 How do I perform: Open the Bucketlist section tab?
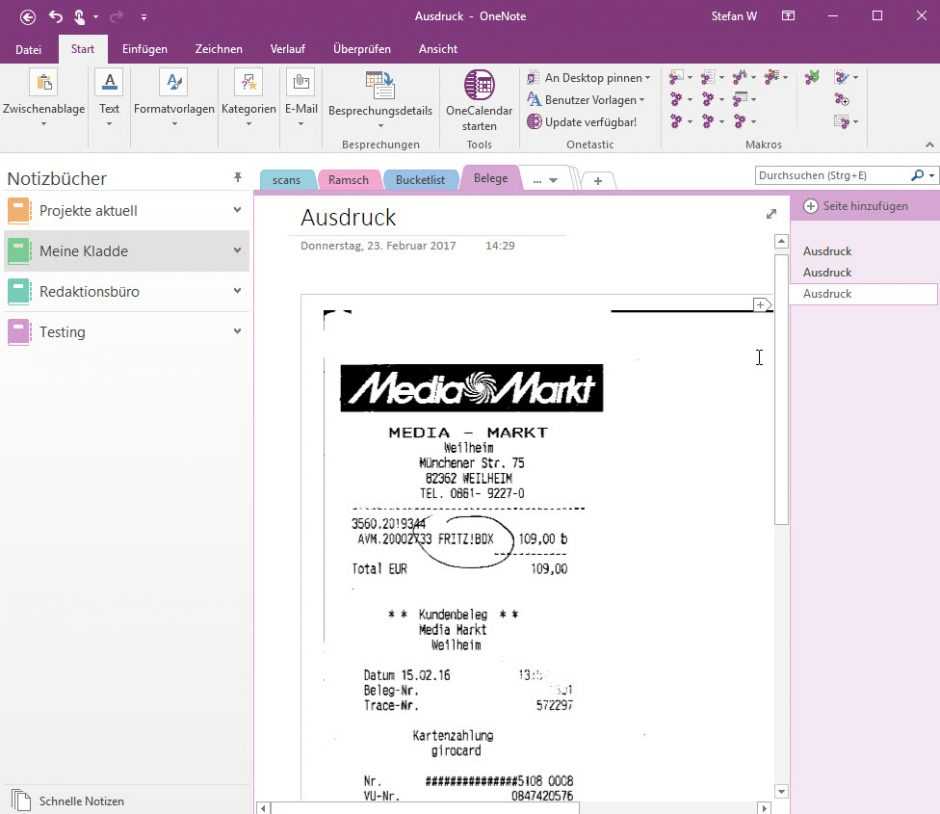(420, 180)
